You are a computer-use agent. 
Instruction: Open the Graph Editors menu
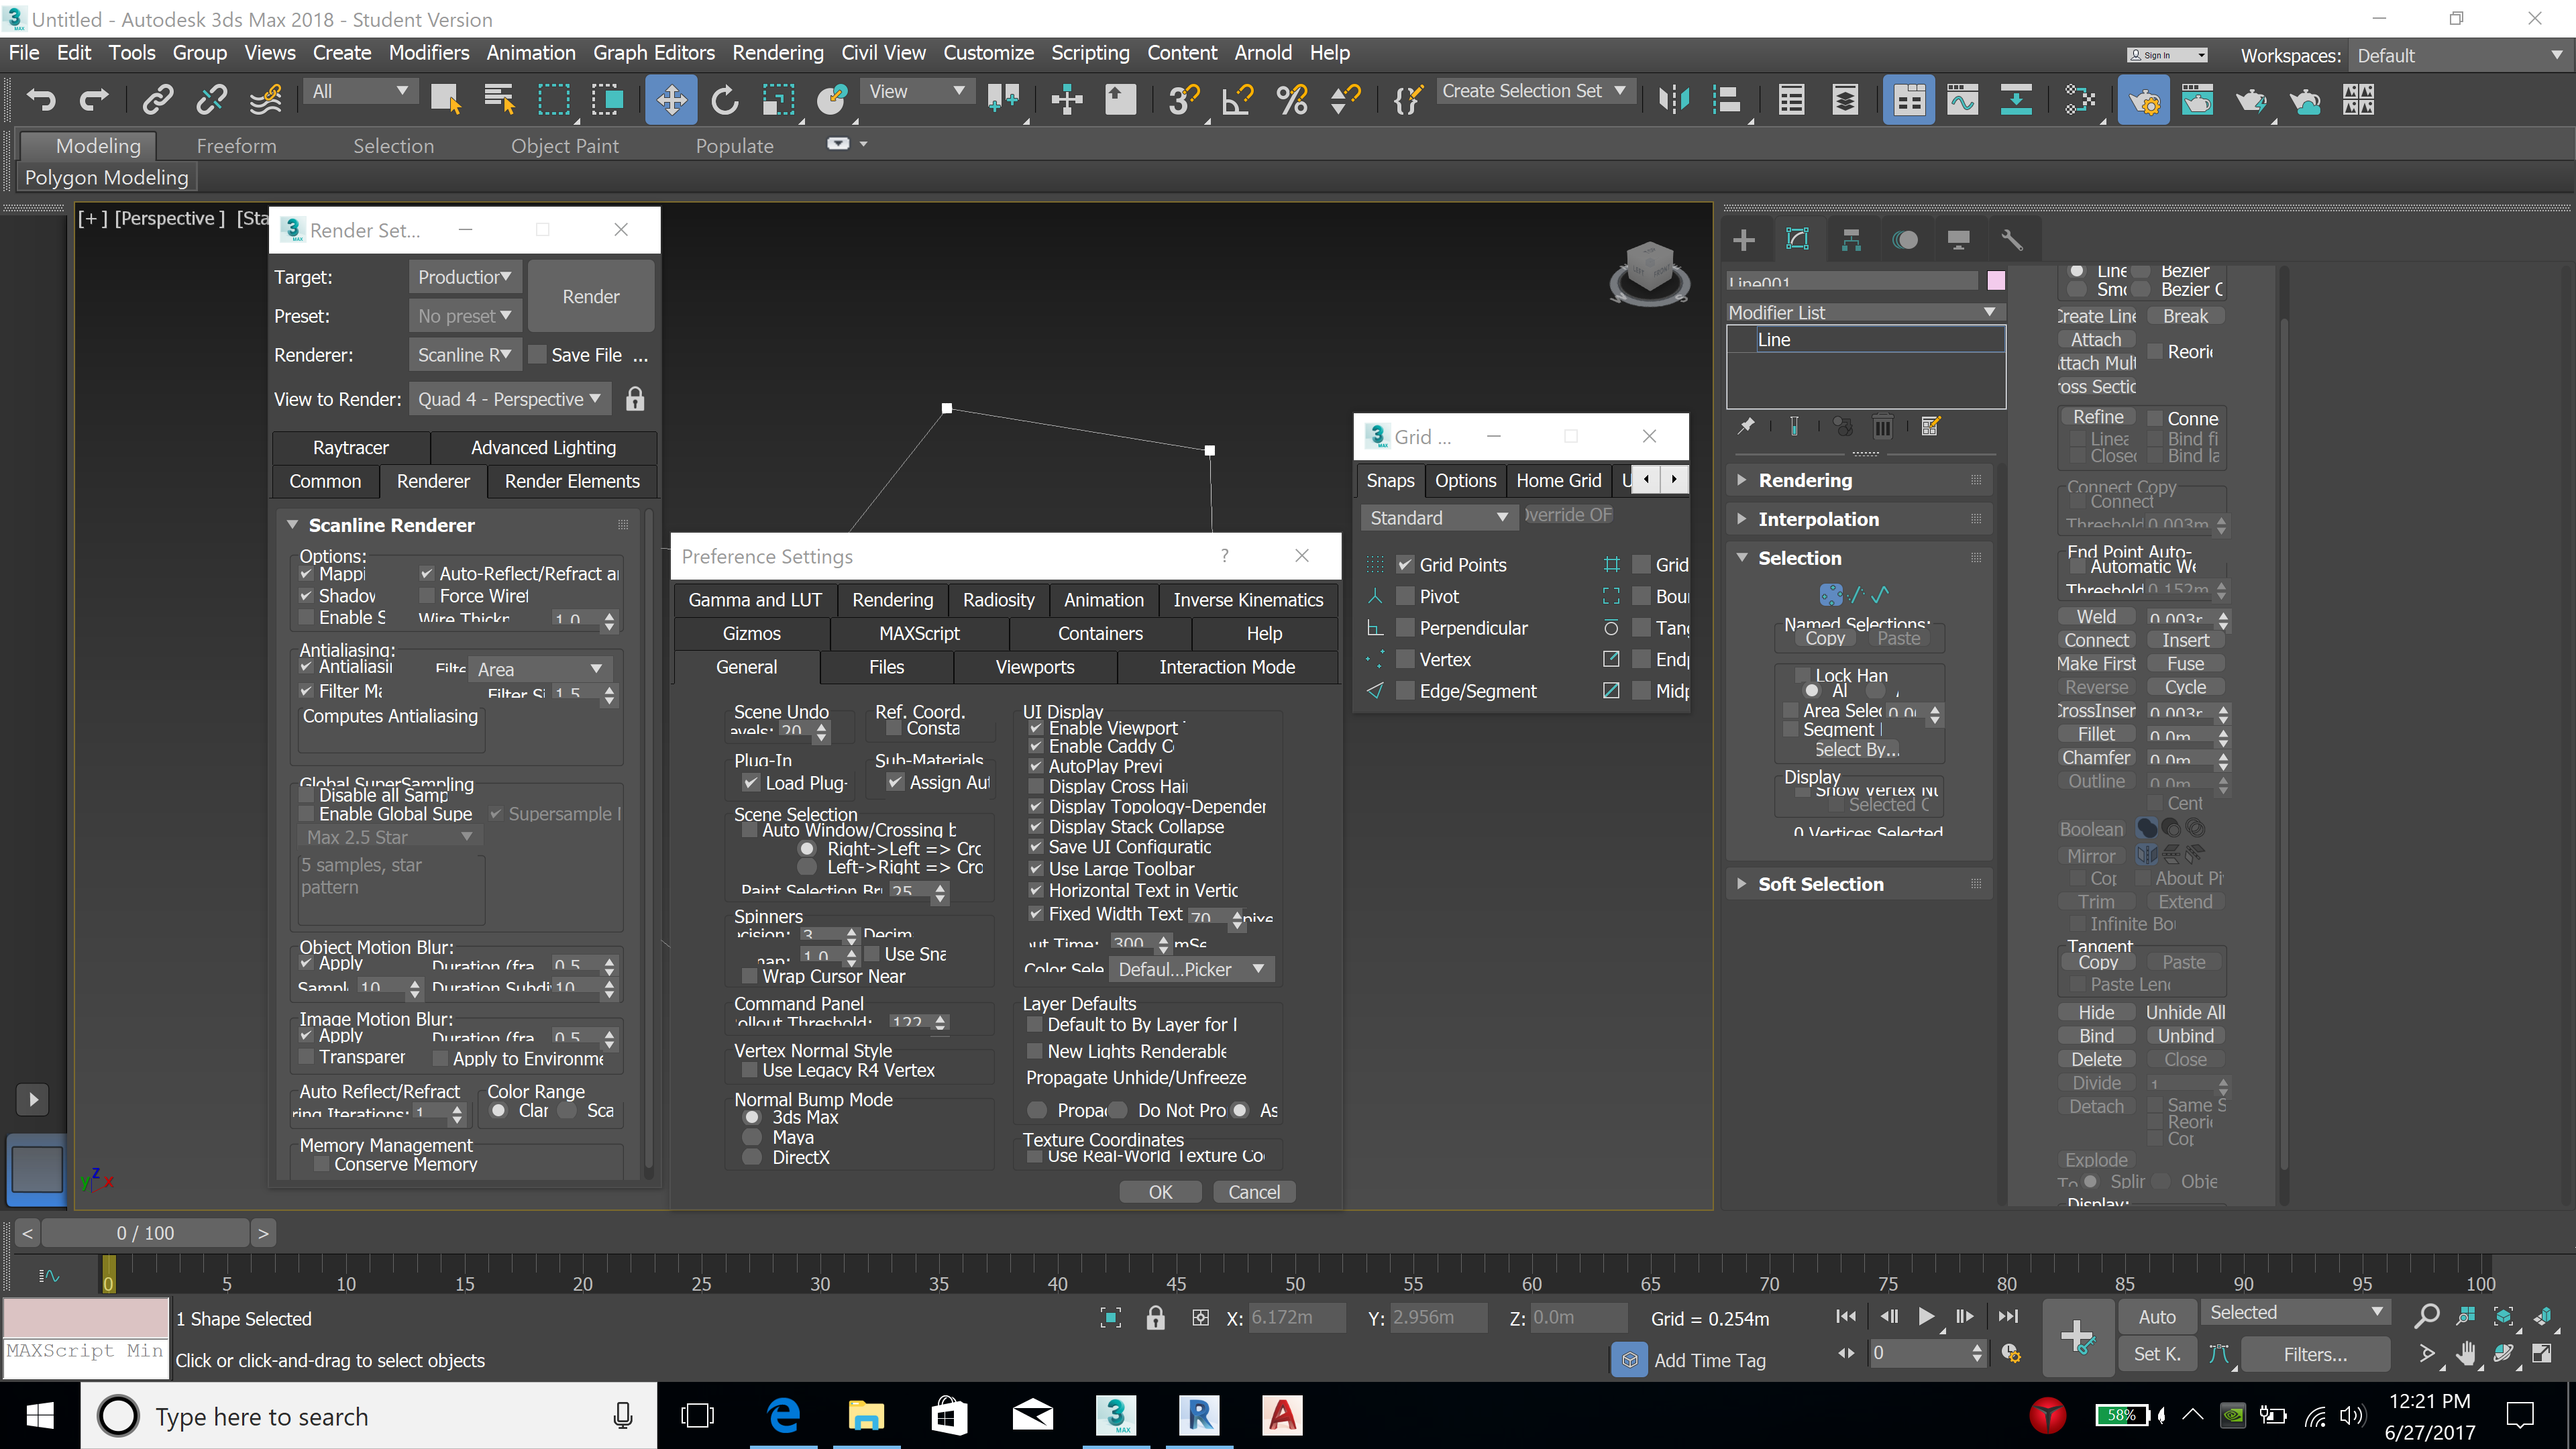coord(653,53)
